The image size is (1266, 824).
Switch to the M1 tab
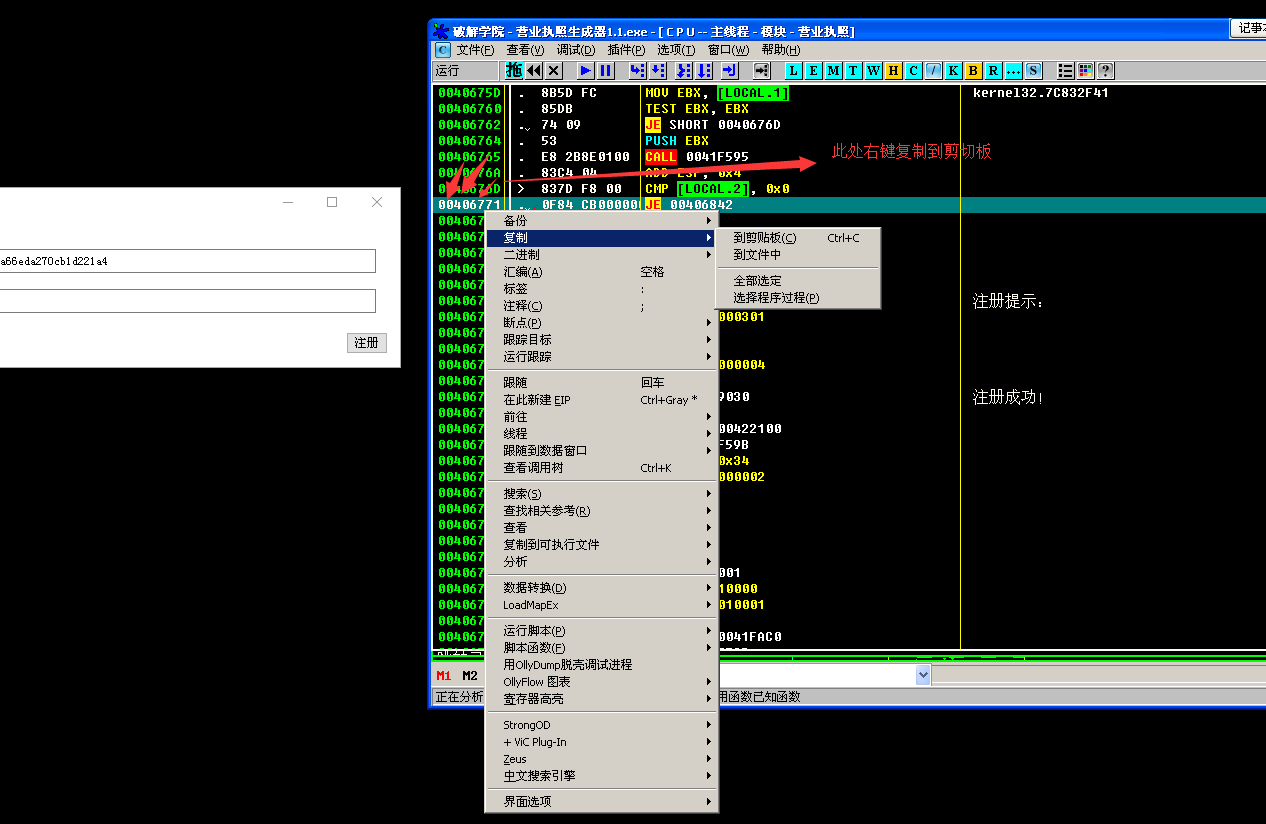(444, 676)
